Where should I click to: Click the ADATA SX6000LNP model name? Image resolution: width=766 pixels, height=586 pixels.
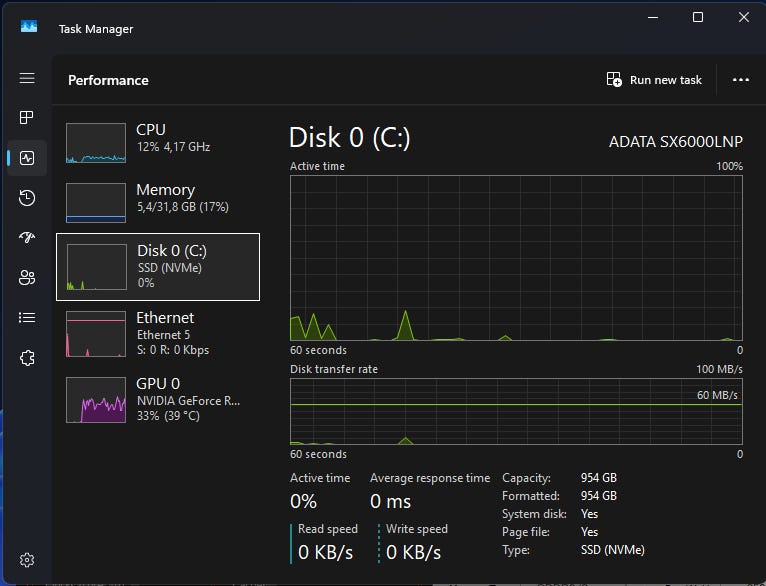[676, 142]
